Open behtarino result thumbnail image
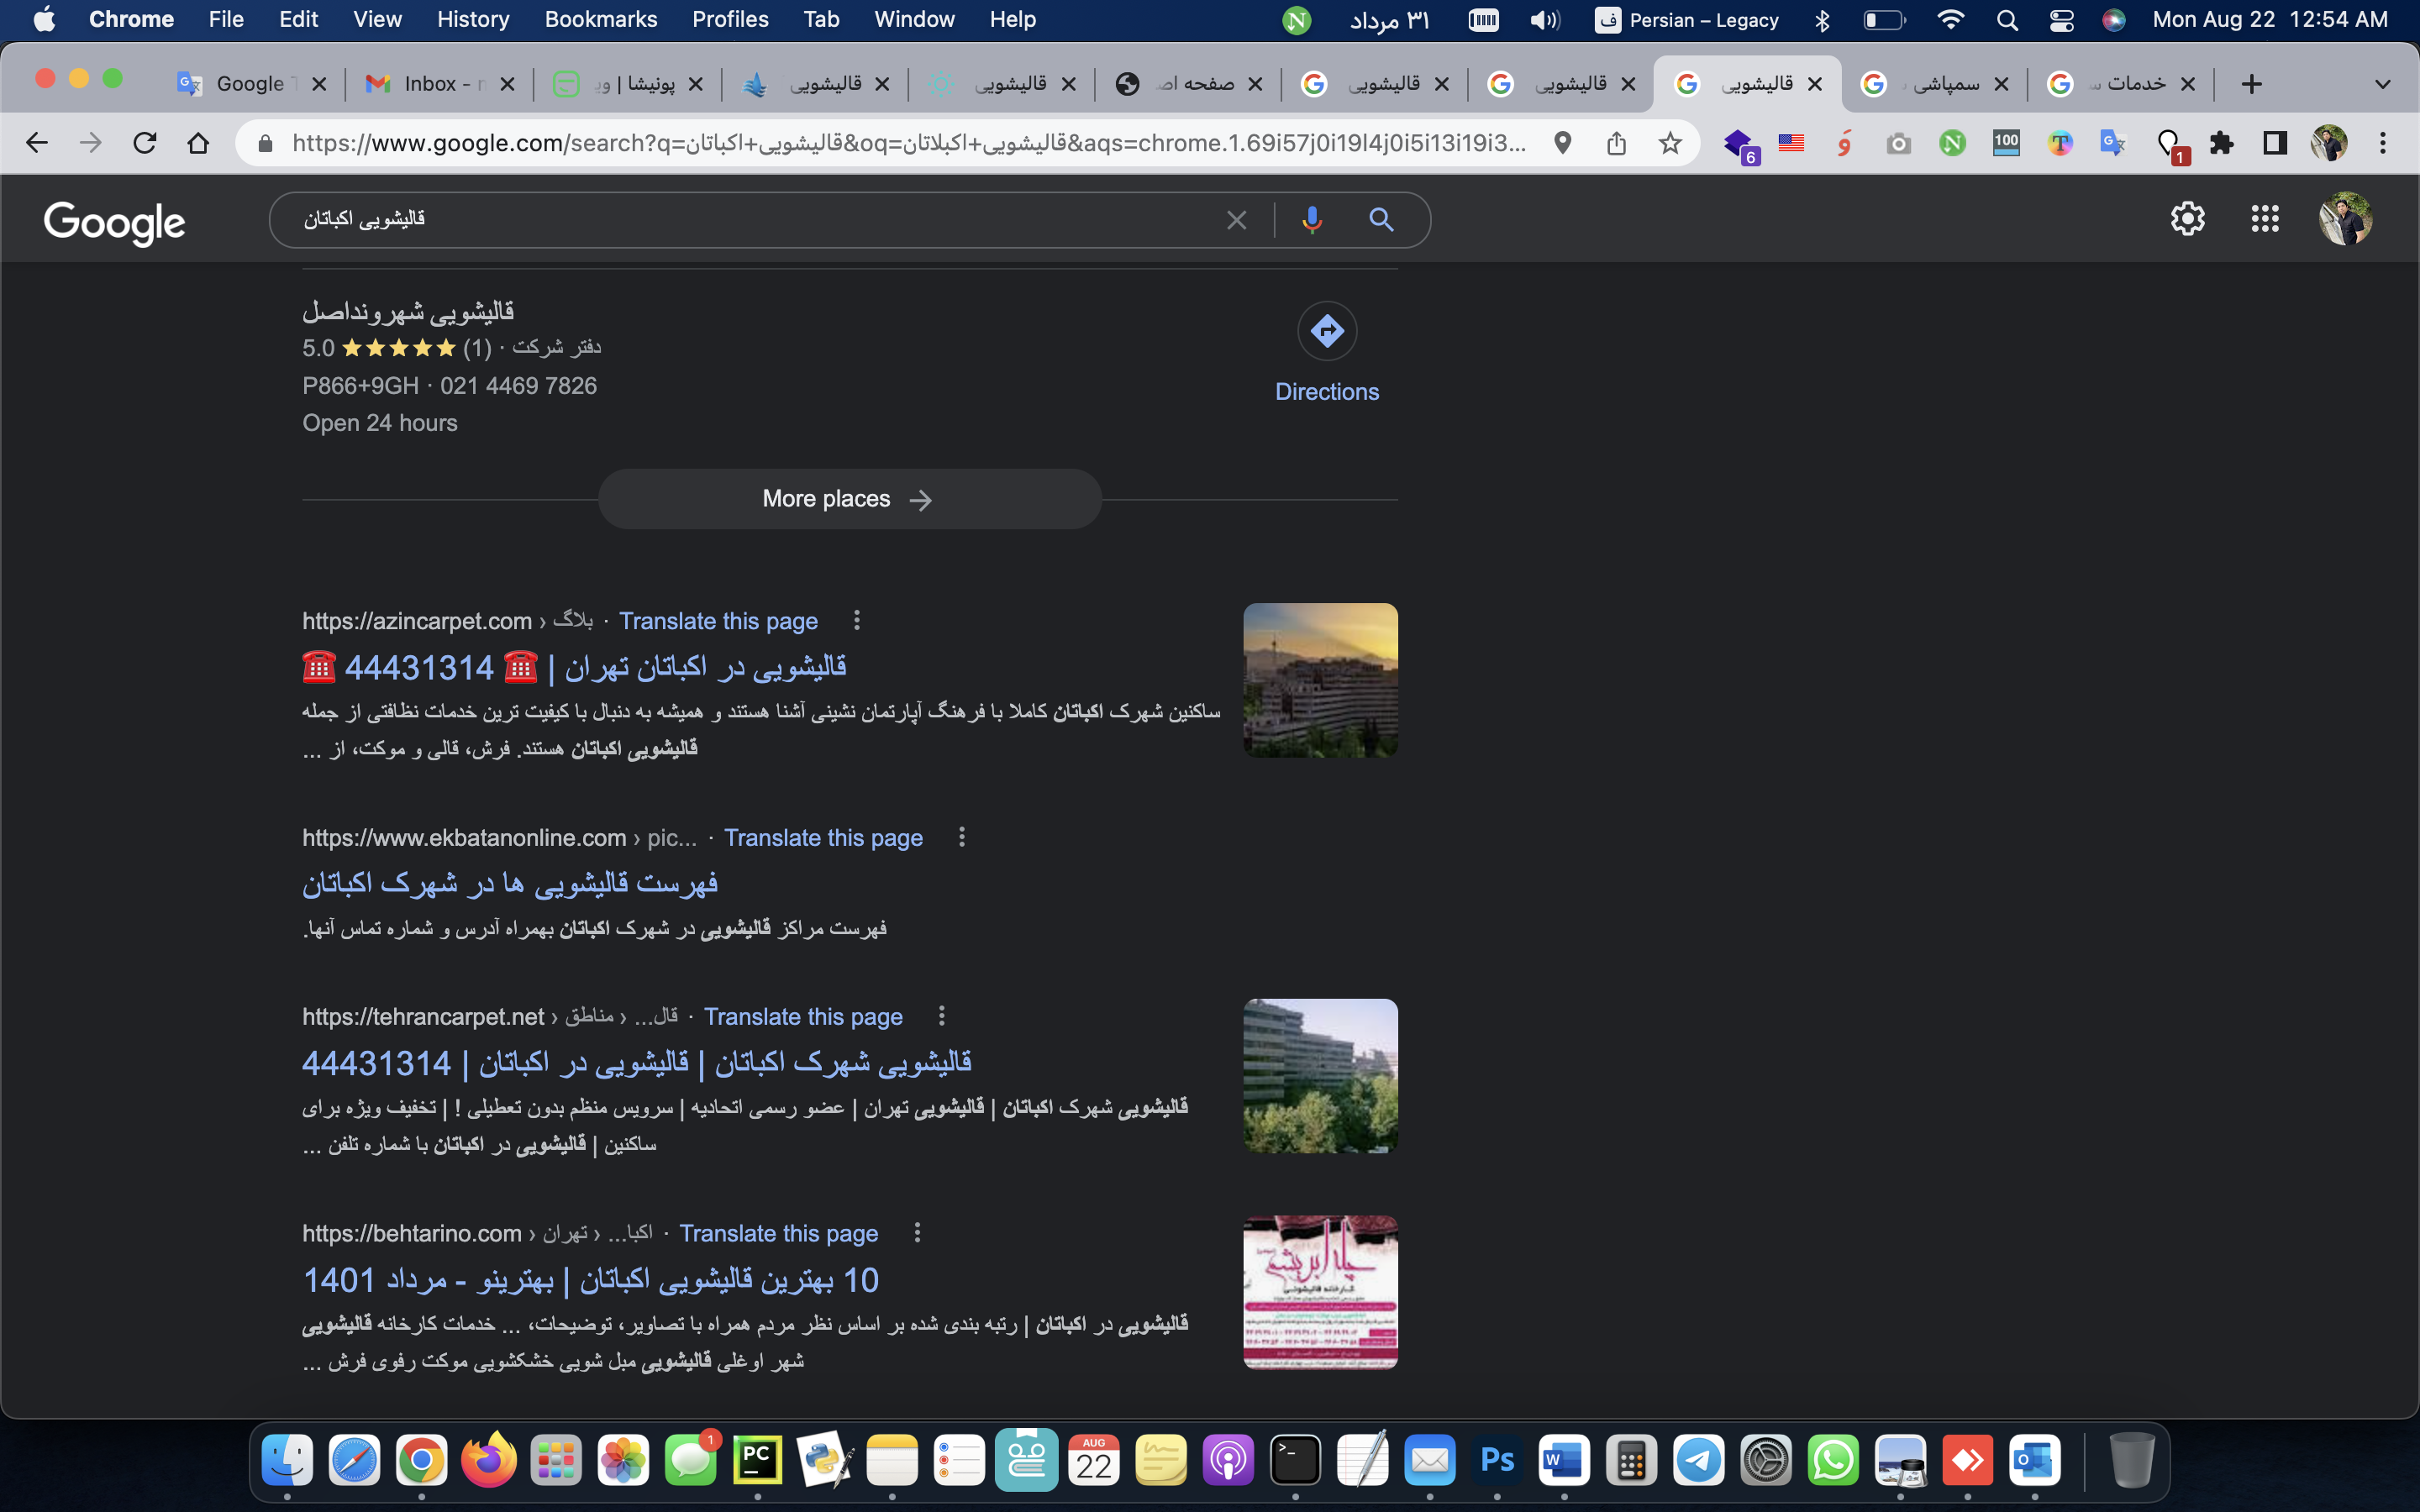Viewport: 2420px width, 1512px height. point(1320,1292)
